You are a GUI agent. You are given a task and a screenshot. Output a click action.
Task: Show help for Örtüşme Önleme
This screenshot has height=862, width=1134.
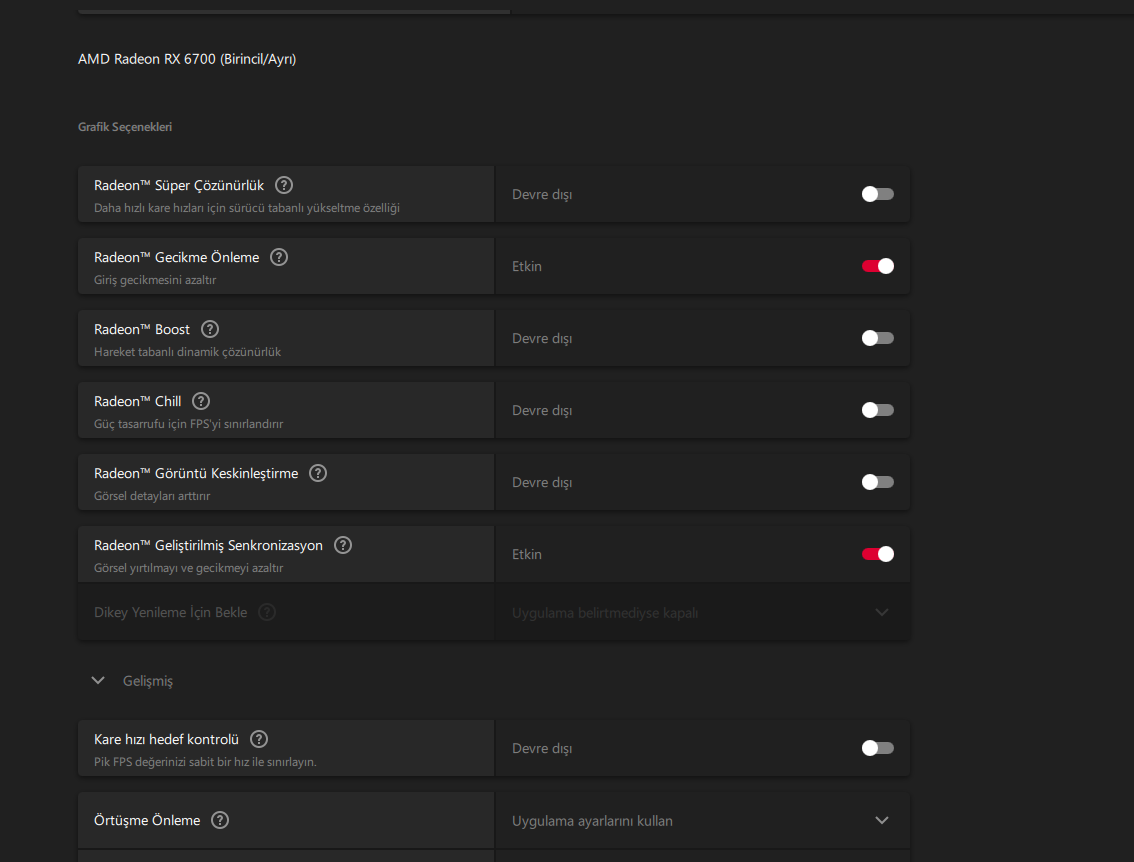(220, 820)
